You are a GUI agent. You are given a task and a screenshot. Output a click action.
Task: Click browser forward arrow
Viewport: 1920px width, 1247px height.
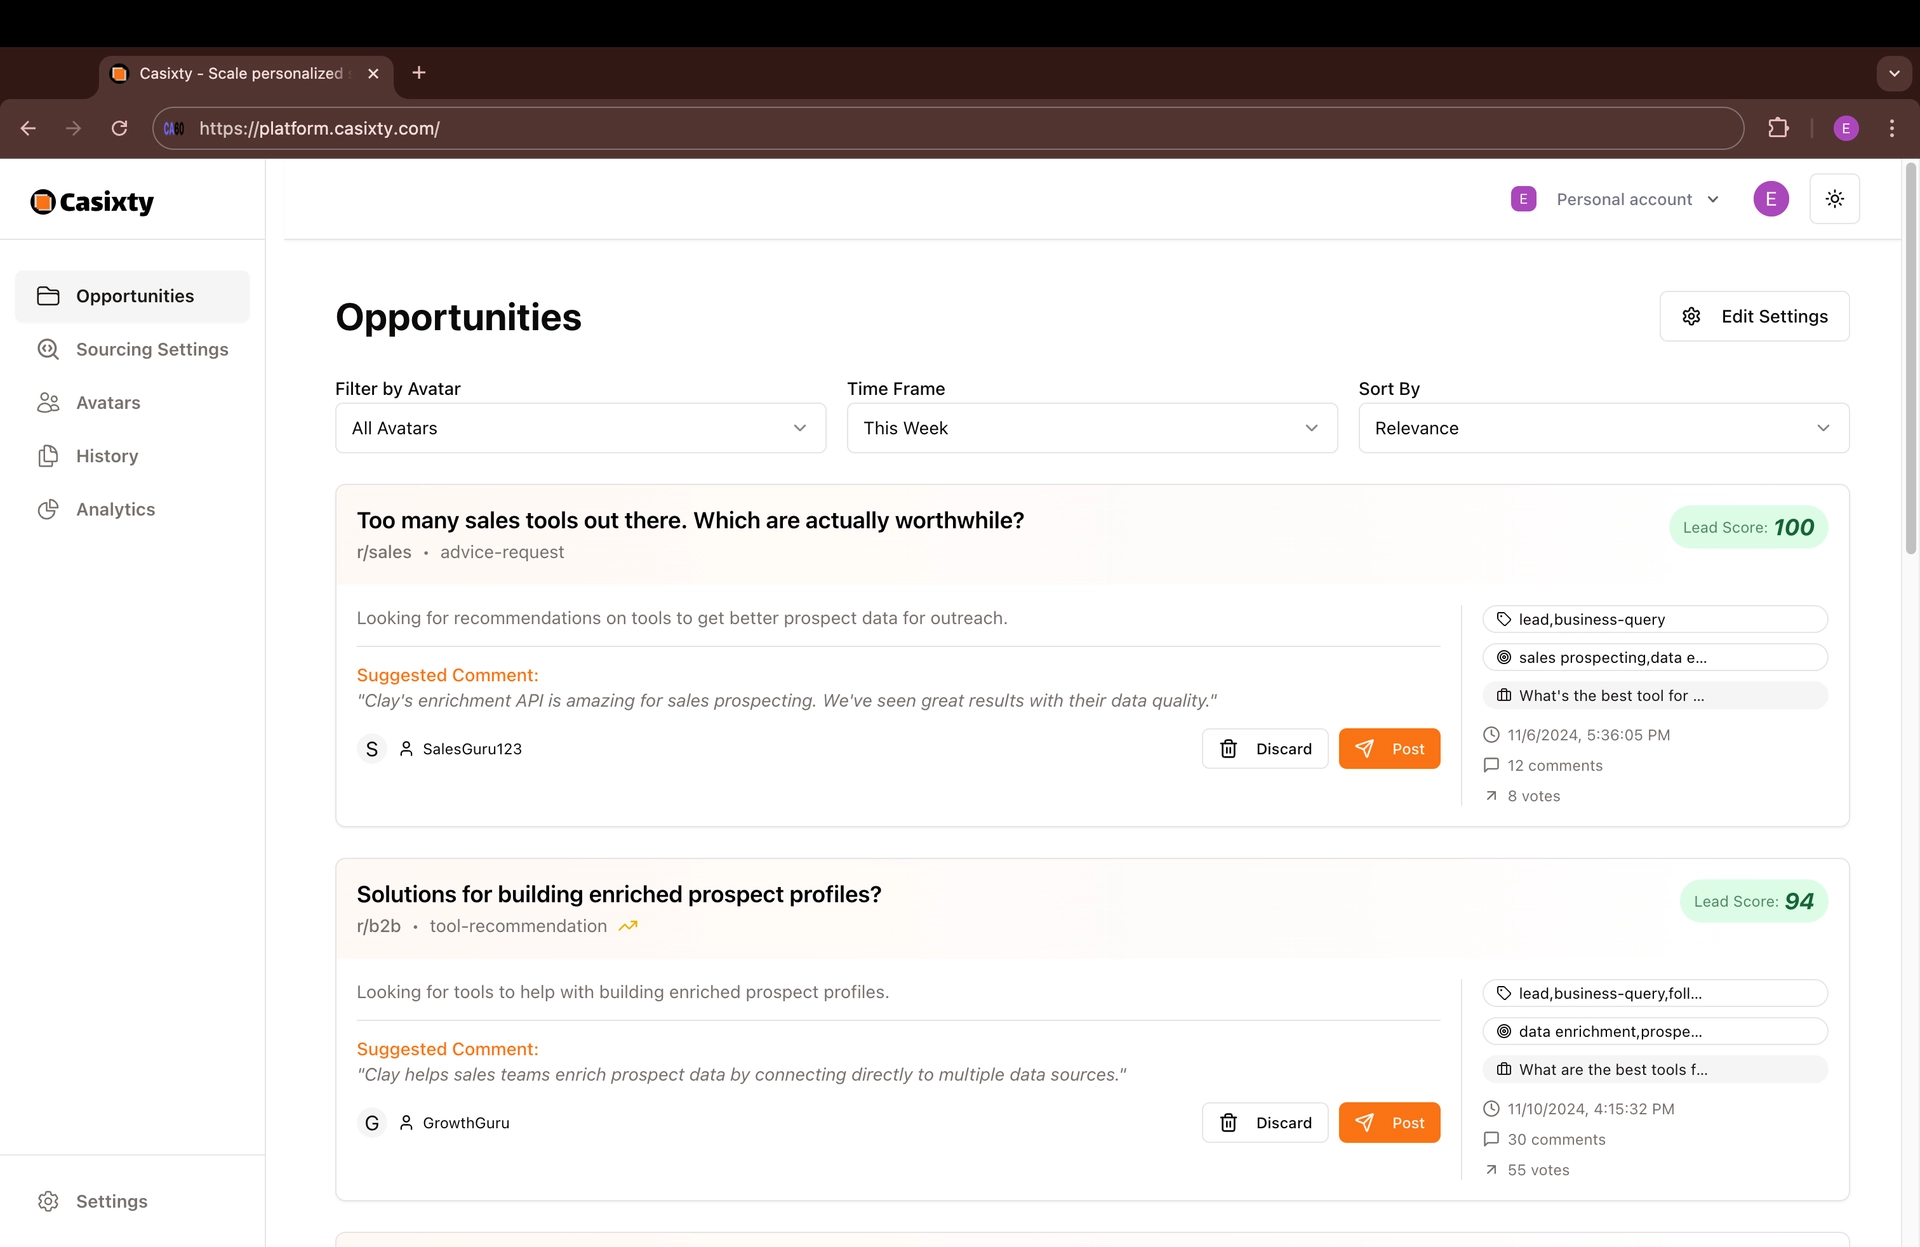[73, 128]
